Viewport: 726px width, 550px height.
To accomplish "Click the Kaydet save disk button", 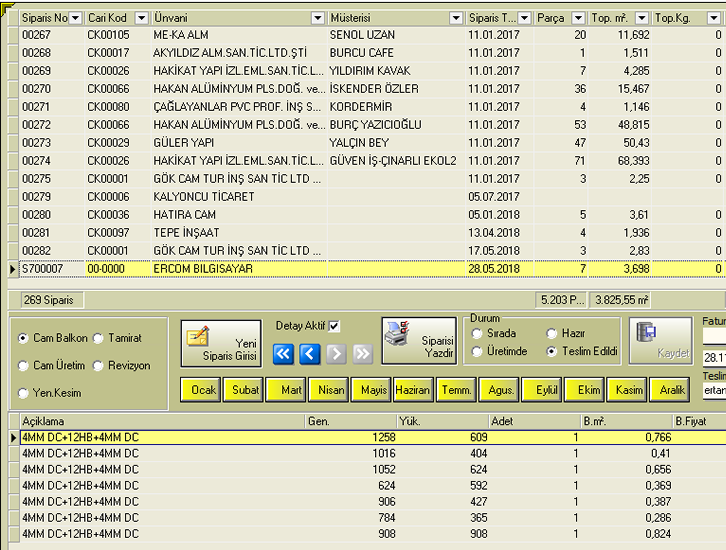I will coord(660,342).
